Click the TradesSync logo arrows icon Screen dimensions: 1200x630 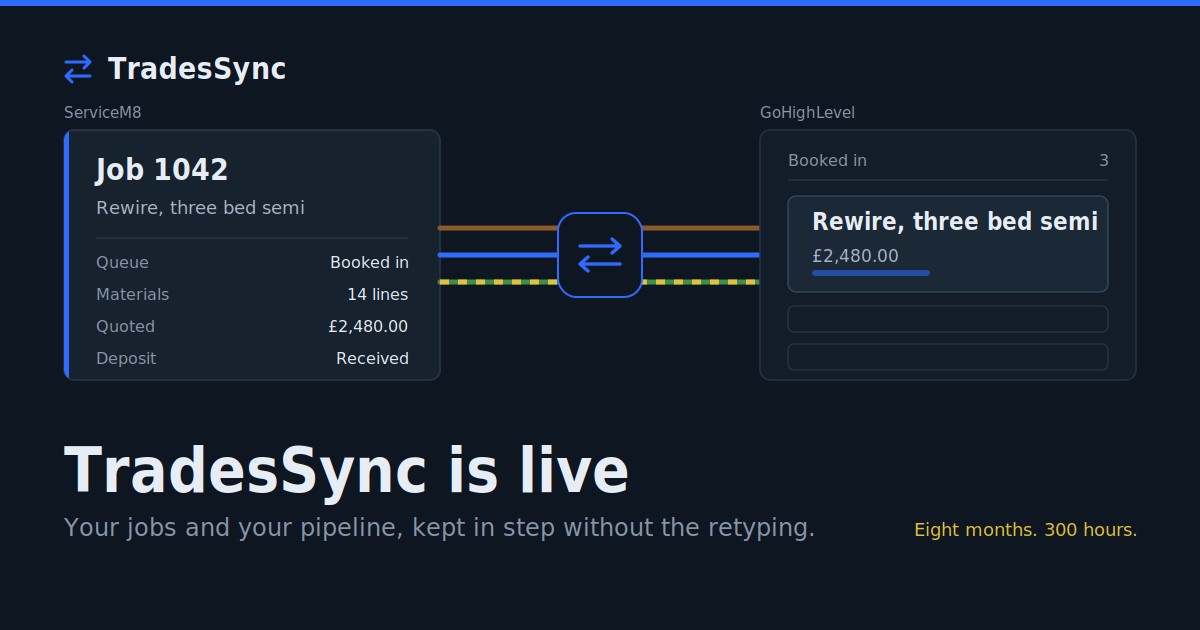coord(78,69)
